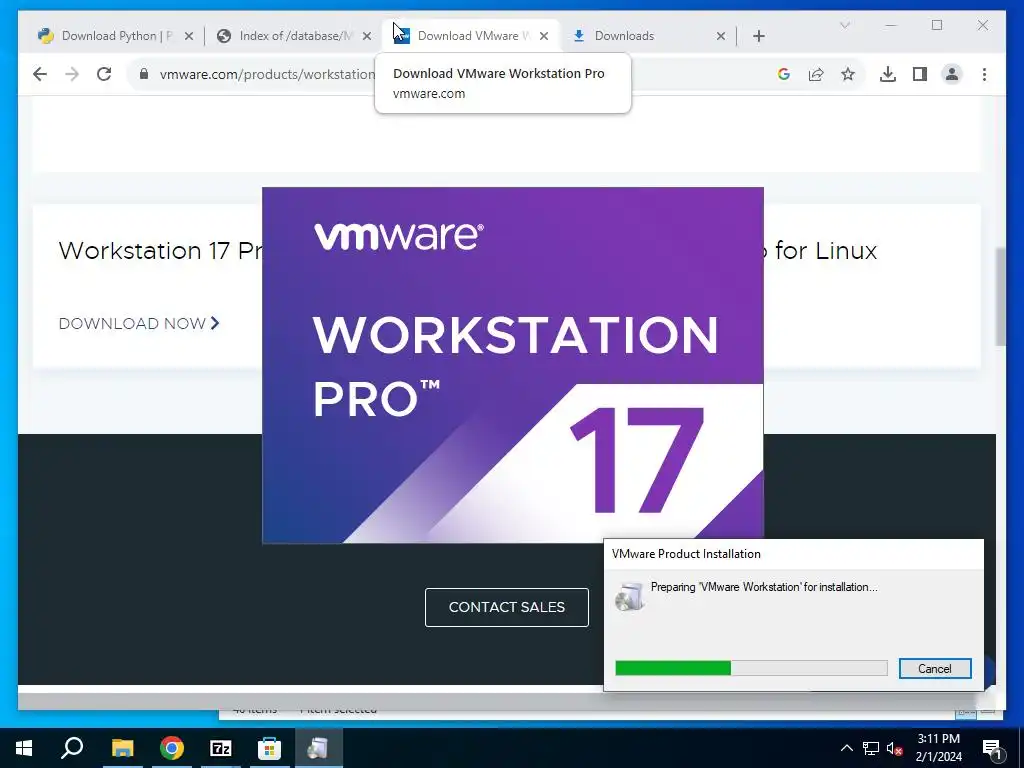Open the VMware installer taskbar item
Viewport: 1024px width, 768px height.
[318, 748]
